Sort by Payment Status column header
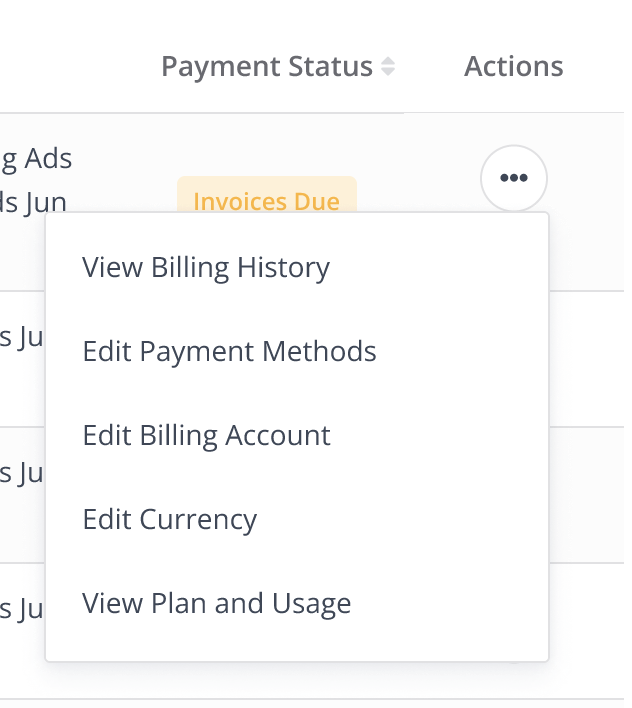Image resolution: width=632 pixels, height=708 pixels. coord(267,67)
